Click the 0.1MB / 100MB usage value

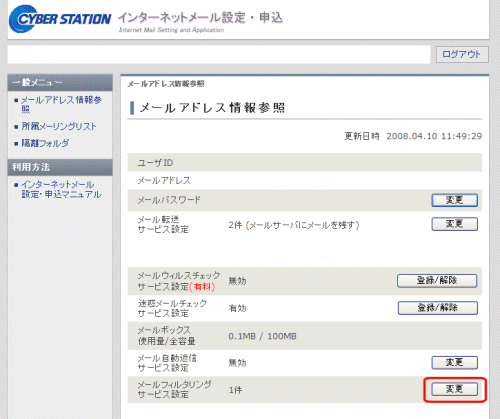pos(262,336)
